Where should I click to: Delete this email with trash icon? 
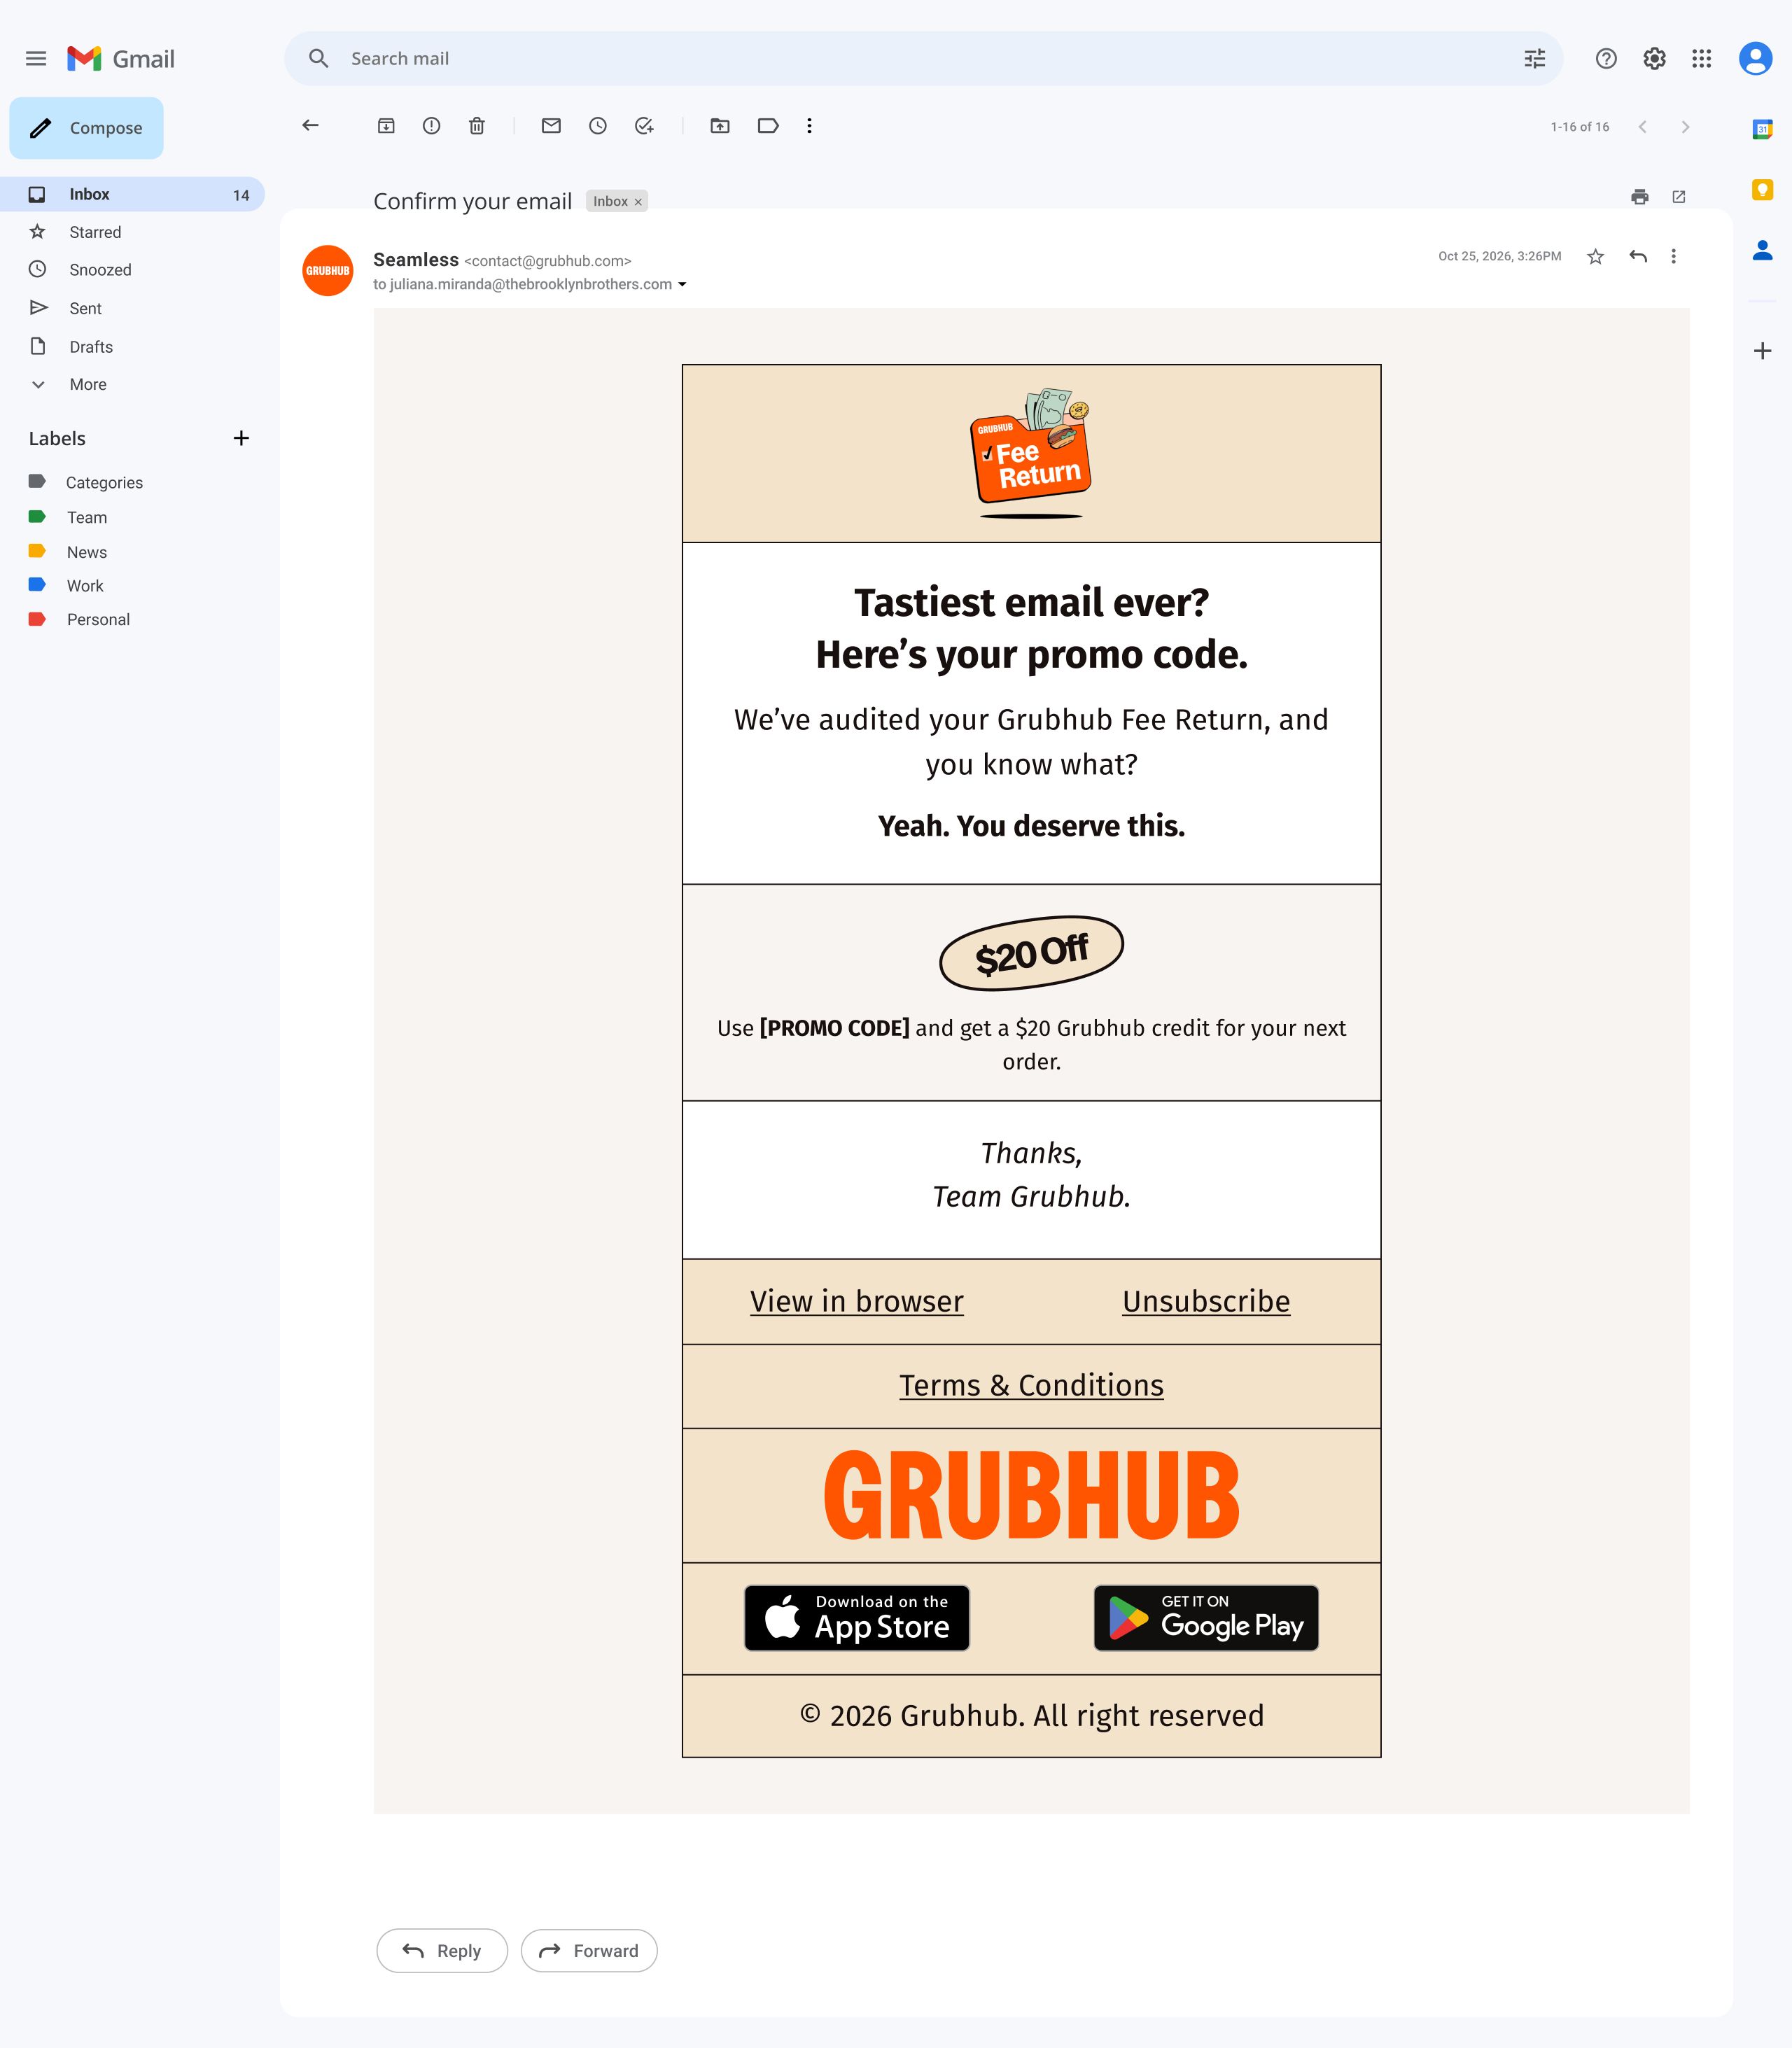[x=477, y=126]
